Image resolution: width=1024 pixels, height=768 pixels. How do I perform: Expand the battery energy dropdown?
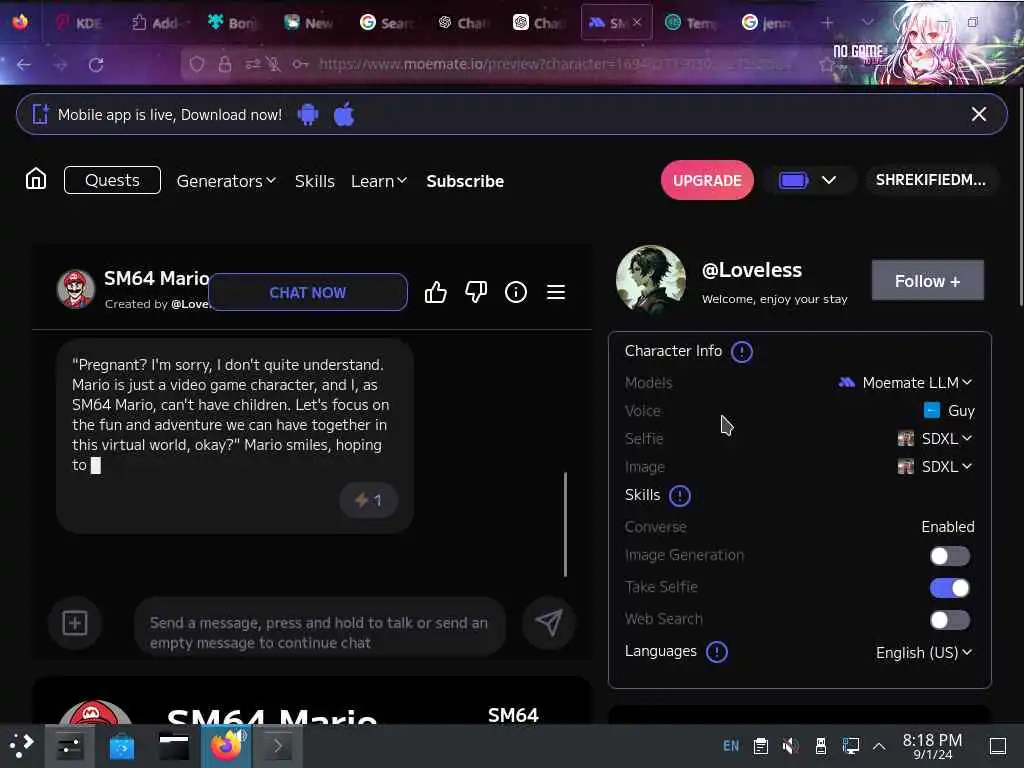pos(829,180)
